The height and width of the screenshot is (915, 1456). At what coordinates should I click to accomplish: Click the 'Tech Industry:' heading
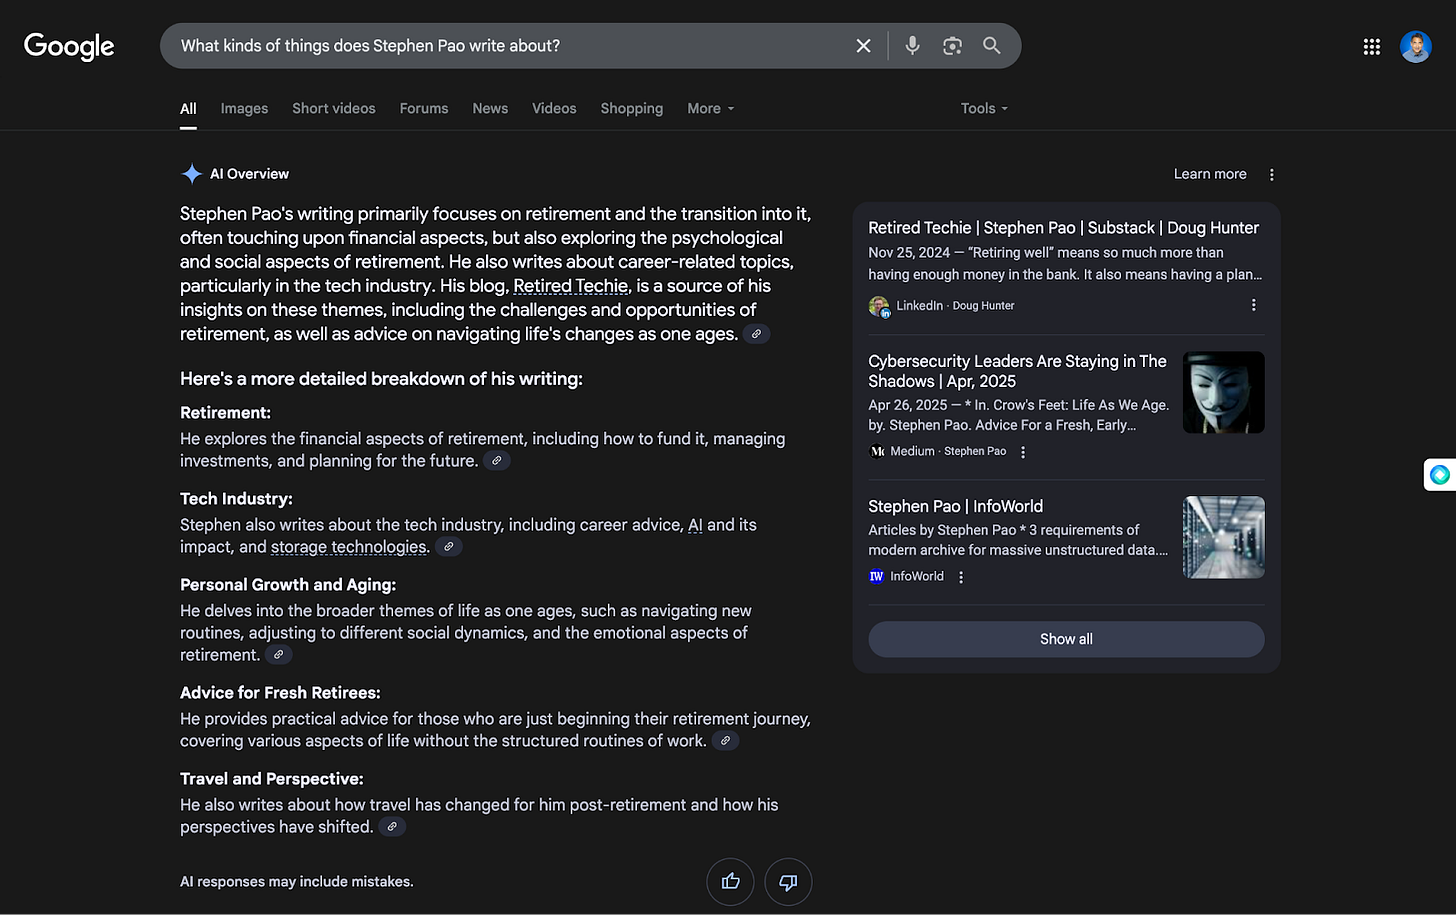pyautogui.click(x=236, y=499)
